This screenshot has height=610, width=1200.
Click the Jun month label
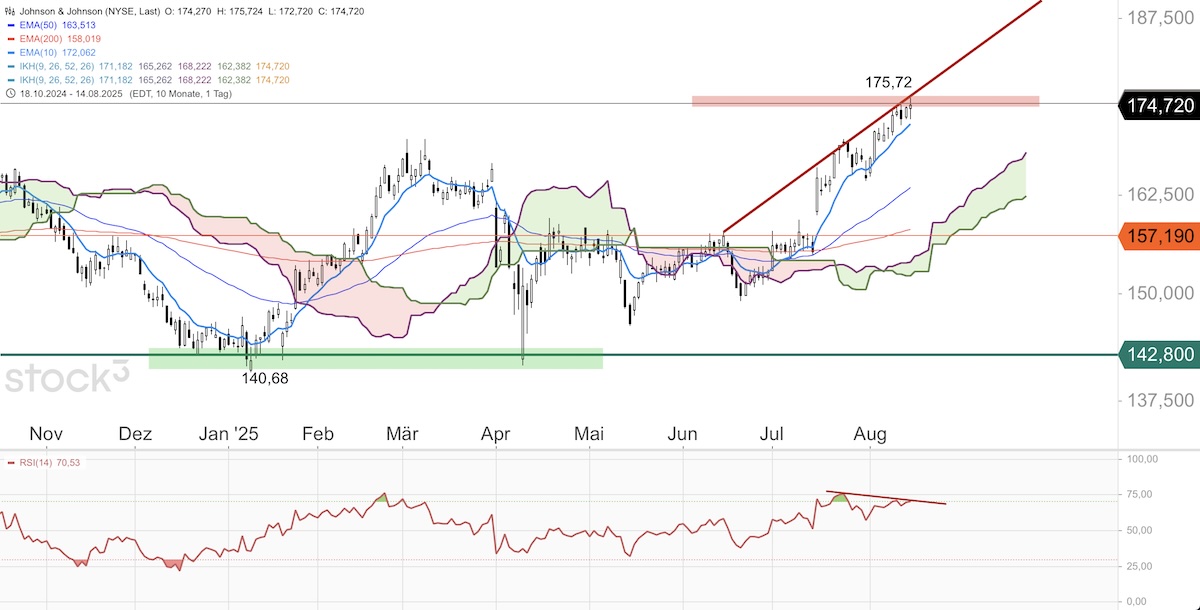[683, 434]
